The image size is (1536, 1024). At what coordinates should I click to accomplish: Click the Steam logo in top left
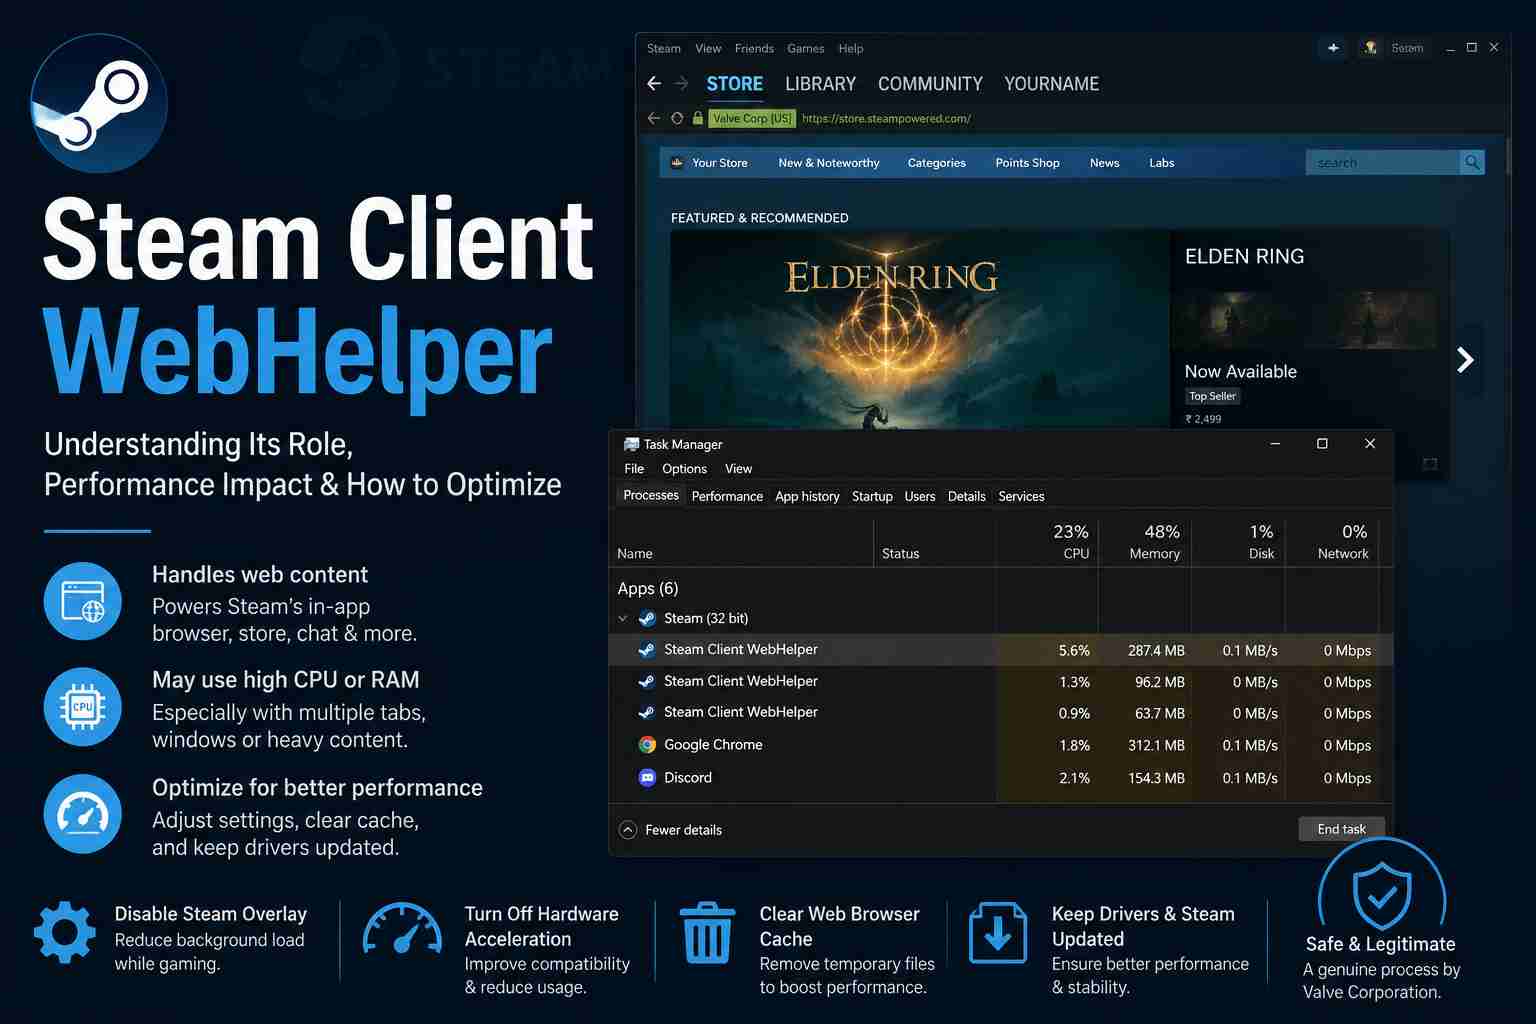coord(99,103)
